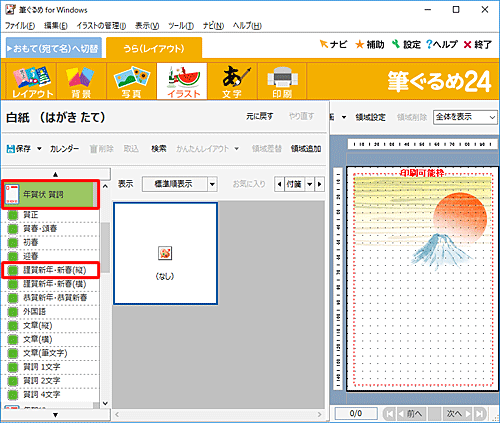Open the 全体を表示 zoom dropdown

pos(465,117)
